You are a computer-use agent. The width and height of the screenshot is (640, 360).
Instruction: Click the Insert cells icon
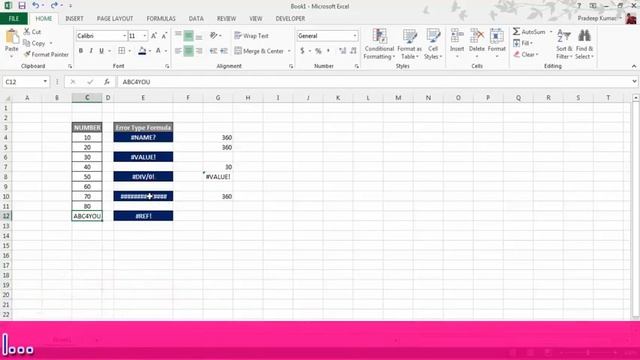tap(457, 37)
